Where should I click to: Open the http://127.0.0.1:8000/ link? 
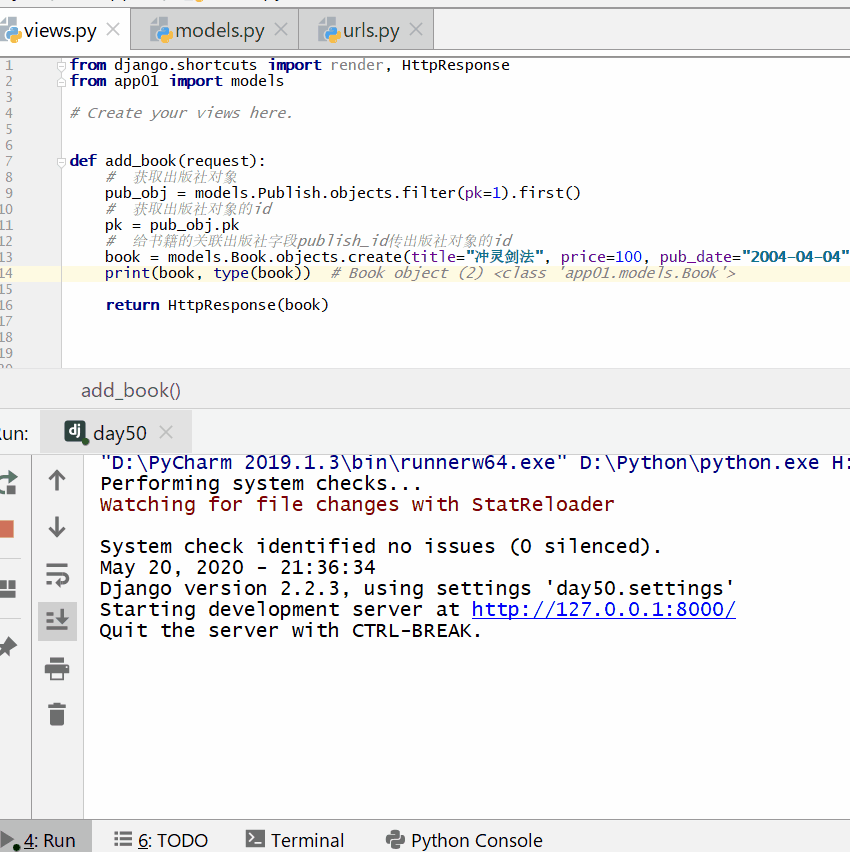pos(603,610)
